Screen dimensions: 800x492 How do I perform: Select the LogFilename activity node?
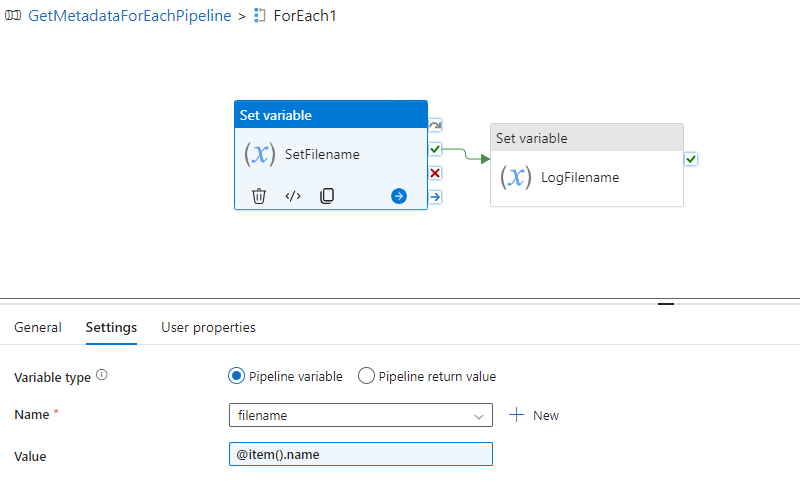click(x=587, y=165)
